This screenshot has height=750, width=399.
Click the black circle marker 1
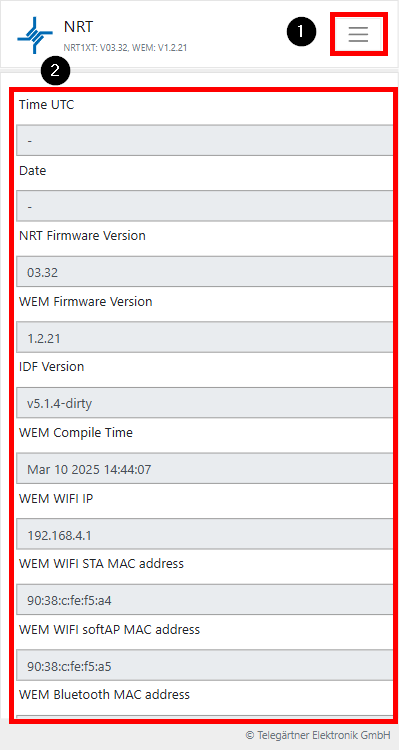coord(301,32)
